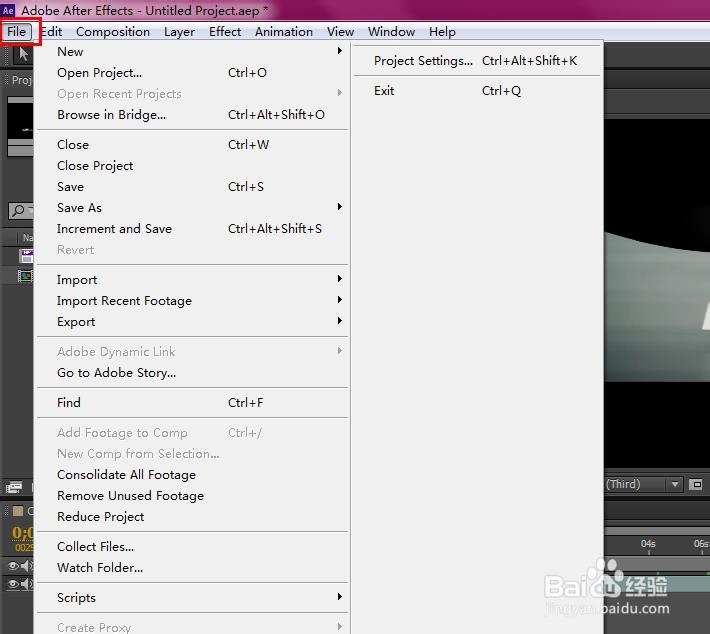Select the Selection arrow tool

click(x=23, y=55)
